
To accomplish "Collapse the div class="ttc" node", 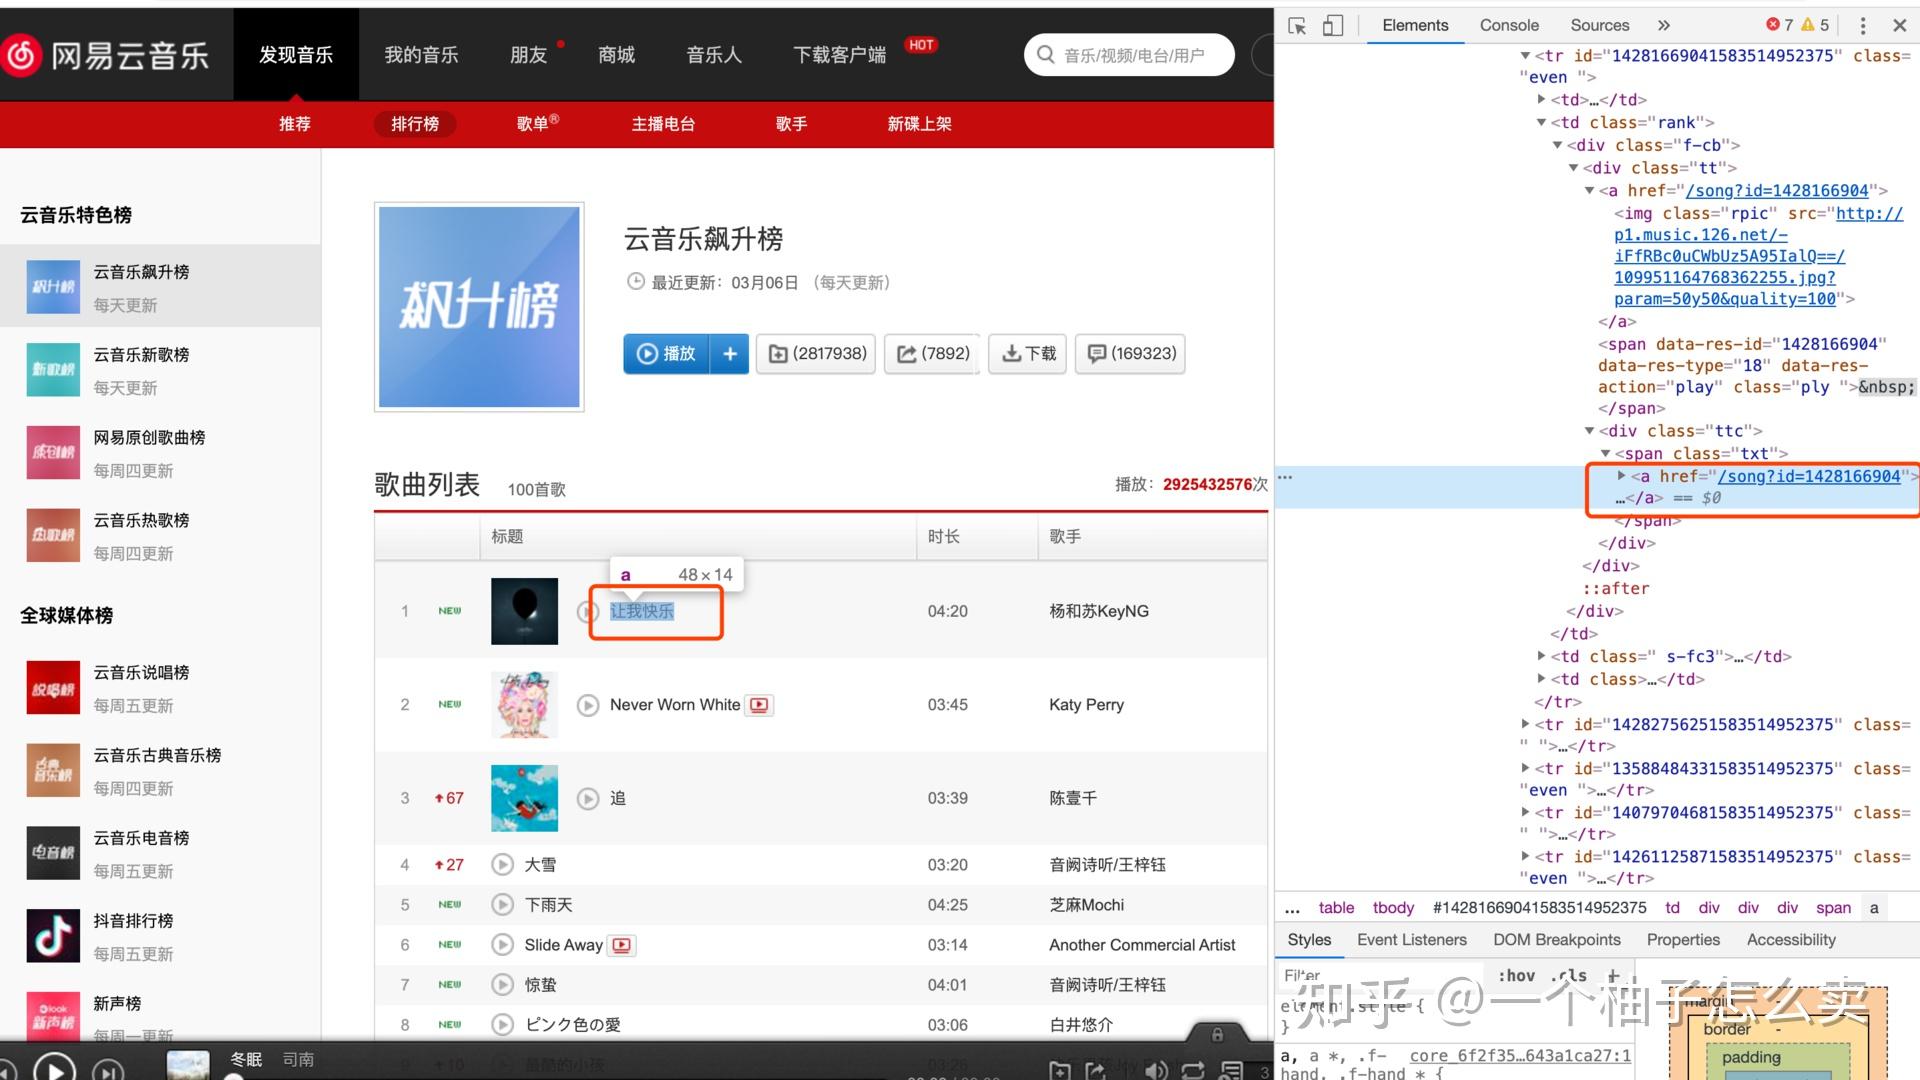I will click(1589, 431).
